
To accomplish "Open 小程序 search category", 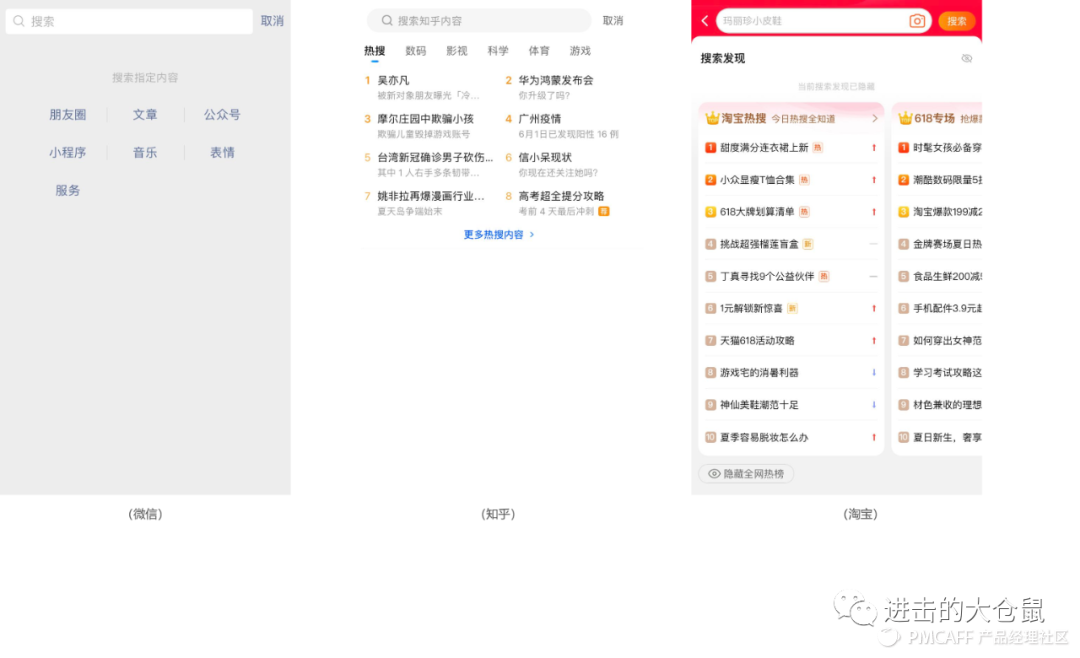I will point(68,152).
